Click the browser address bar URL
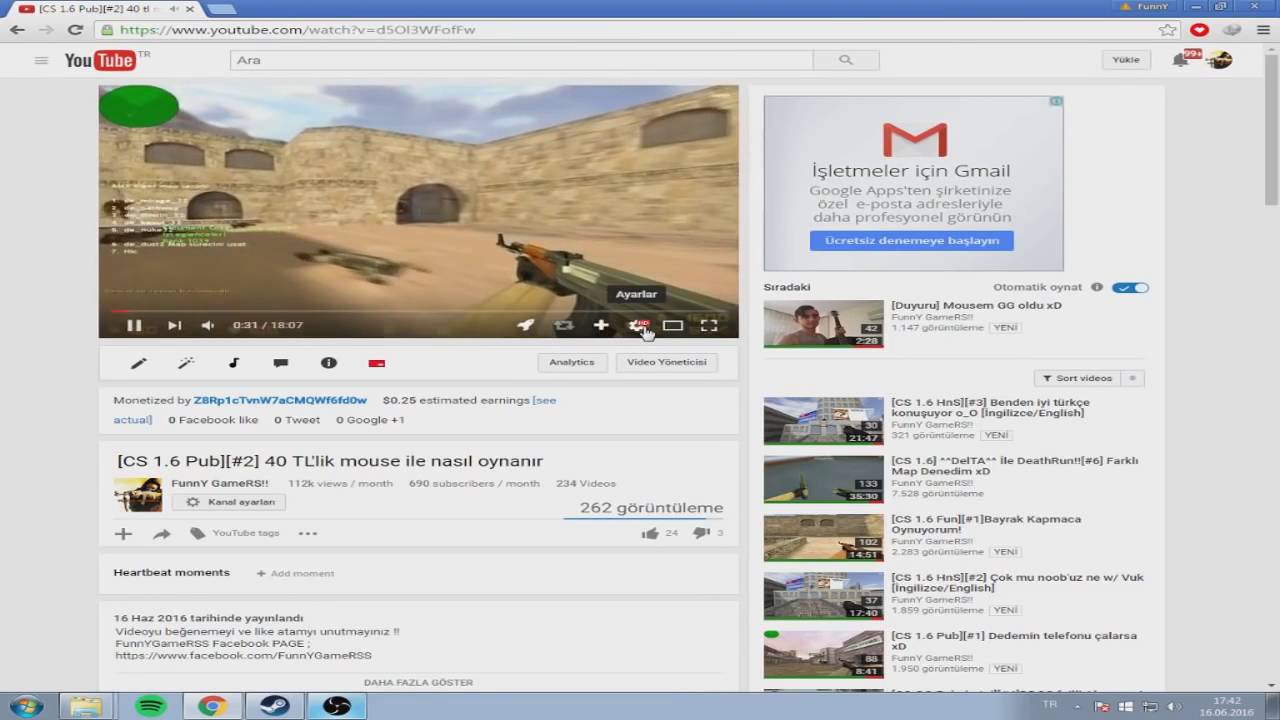The width and height of the screenshot is (1280, 720). 298,30
